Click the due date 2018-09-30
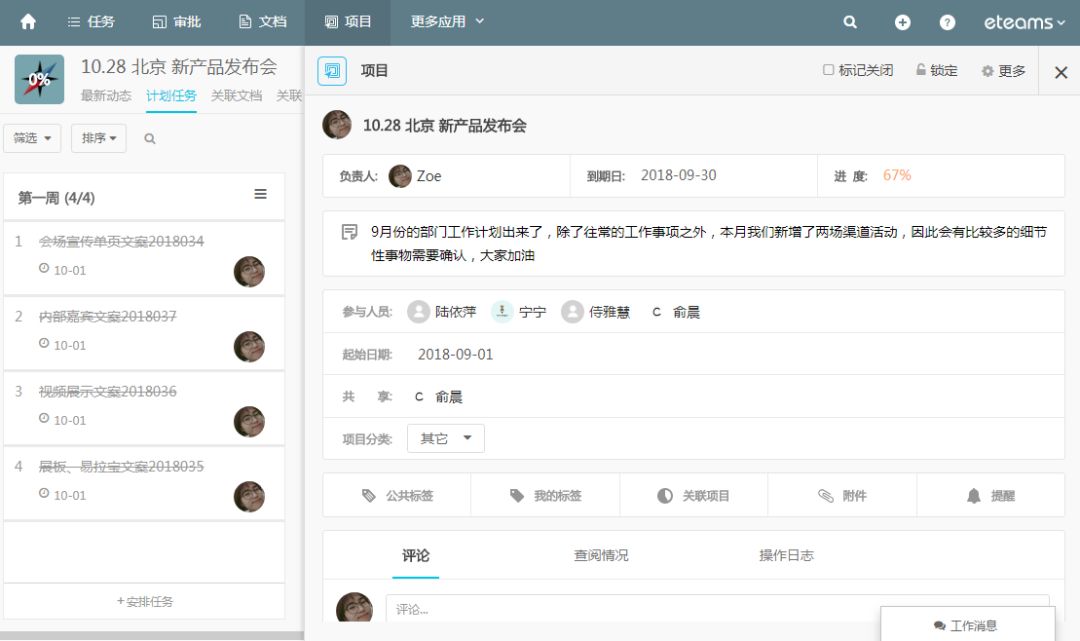 (x=678, y=176)
